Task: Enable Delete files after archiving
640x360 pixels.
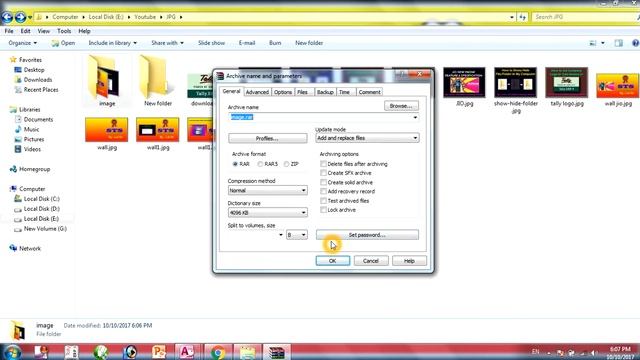Action: click(x=323, y=164)
